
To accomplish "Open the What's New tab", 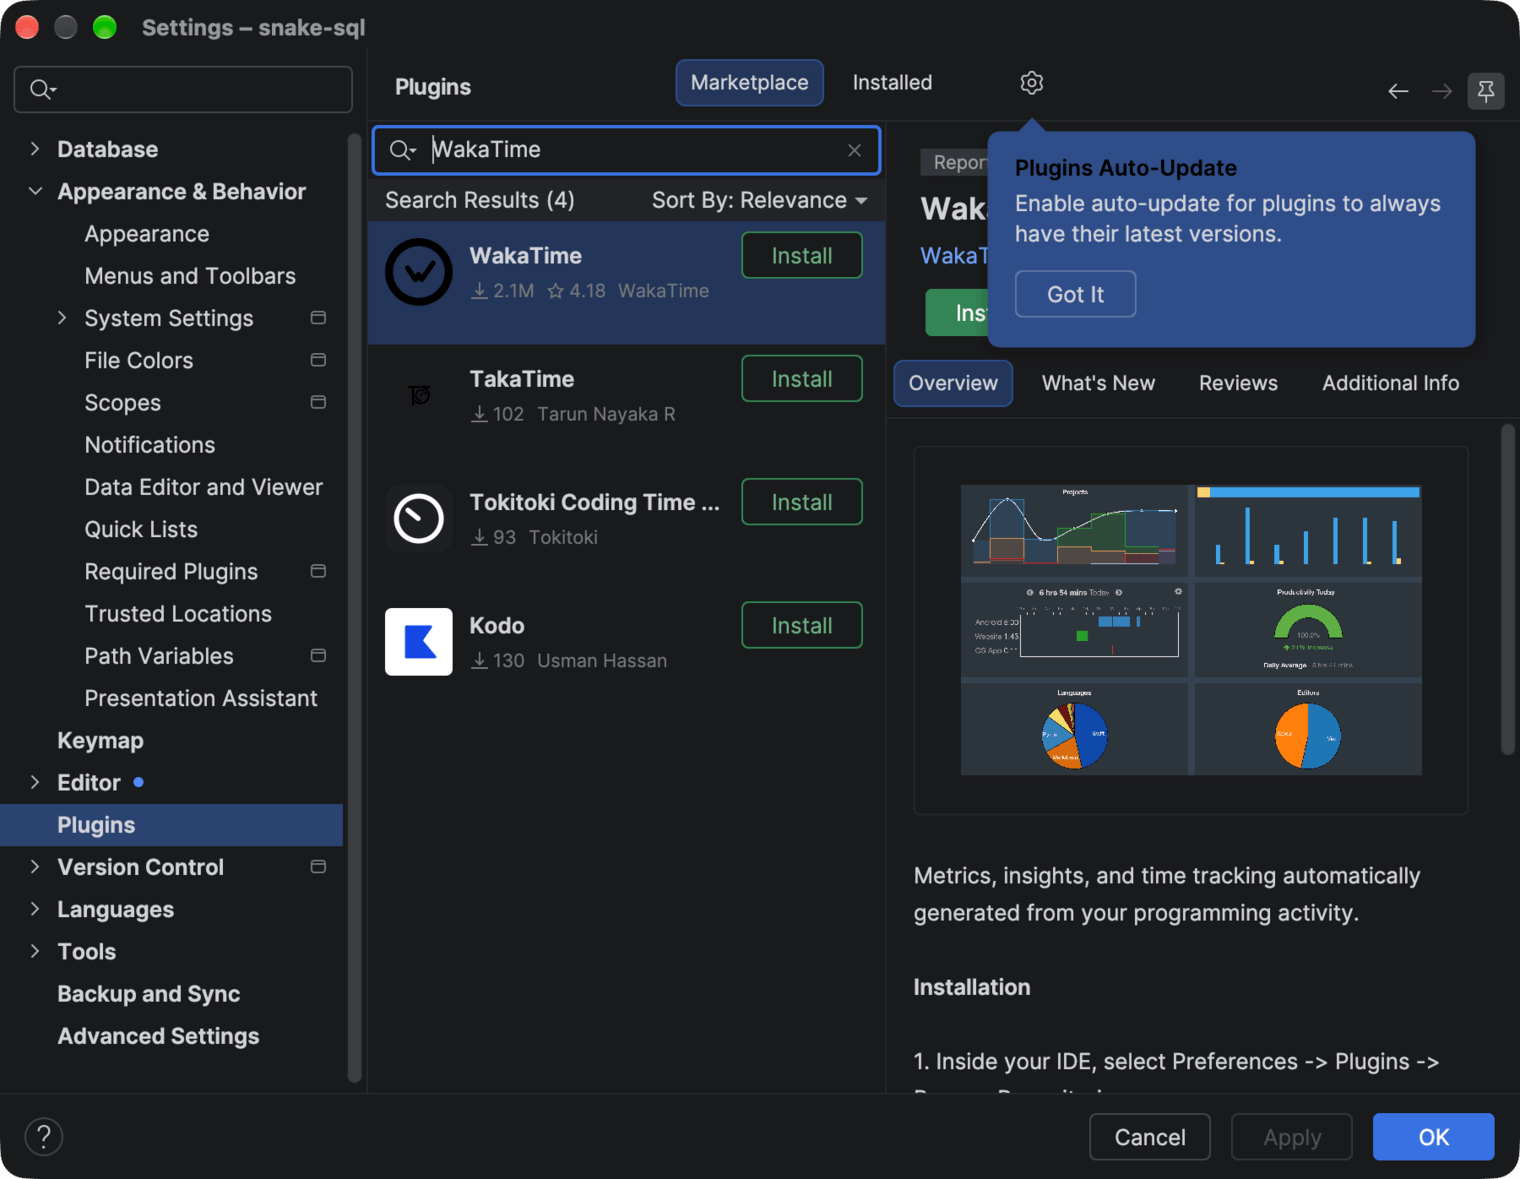I will click(x=1098, y=383).
